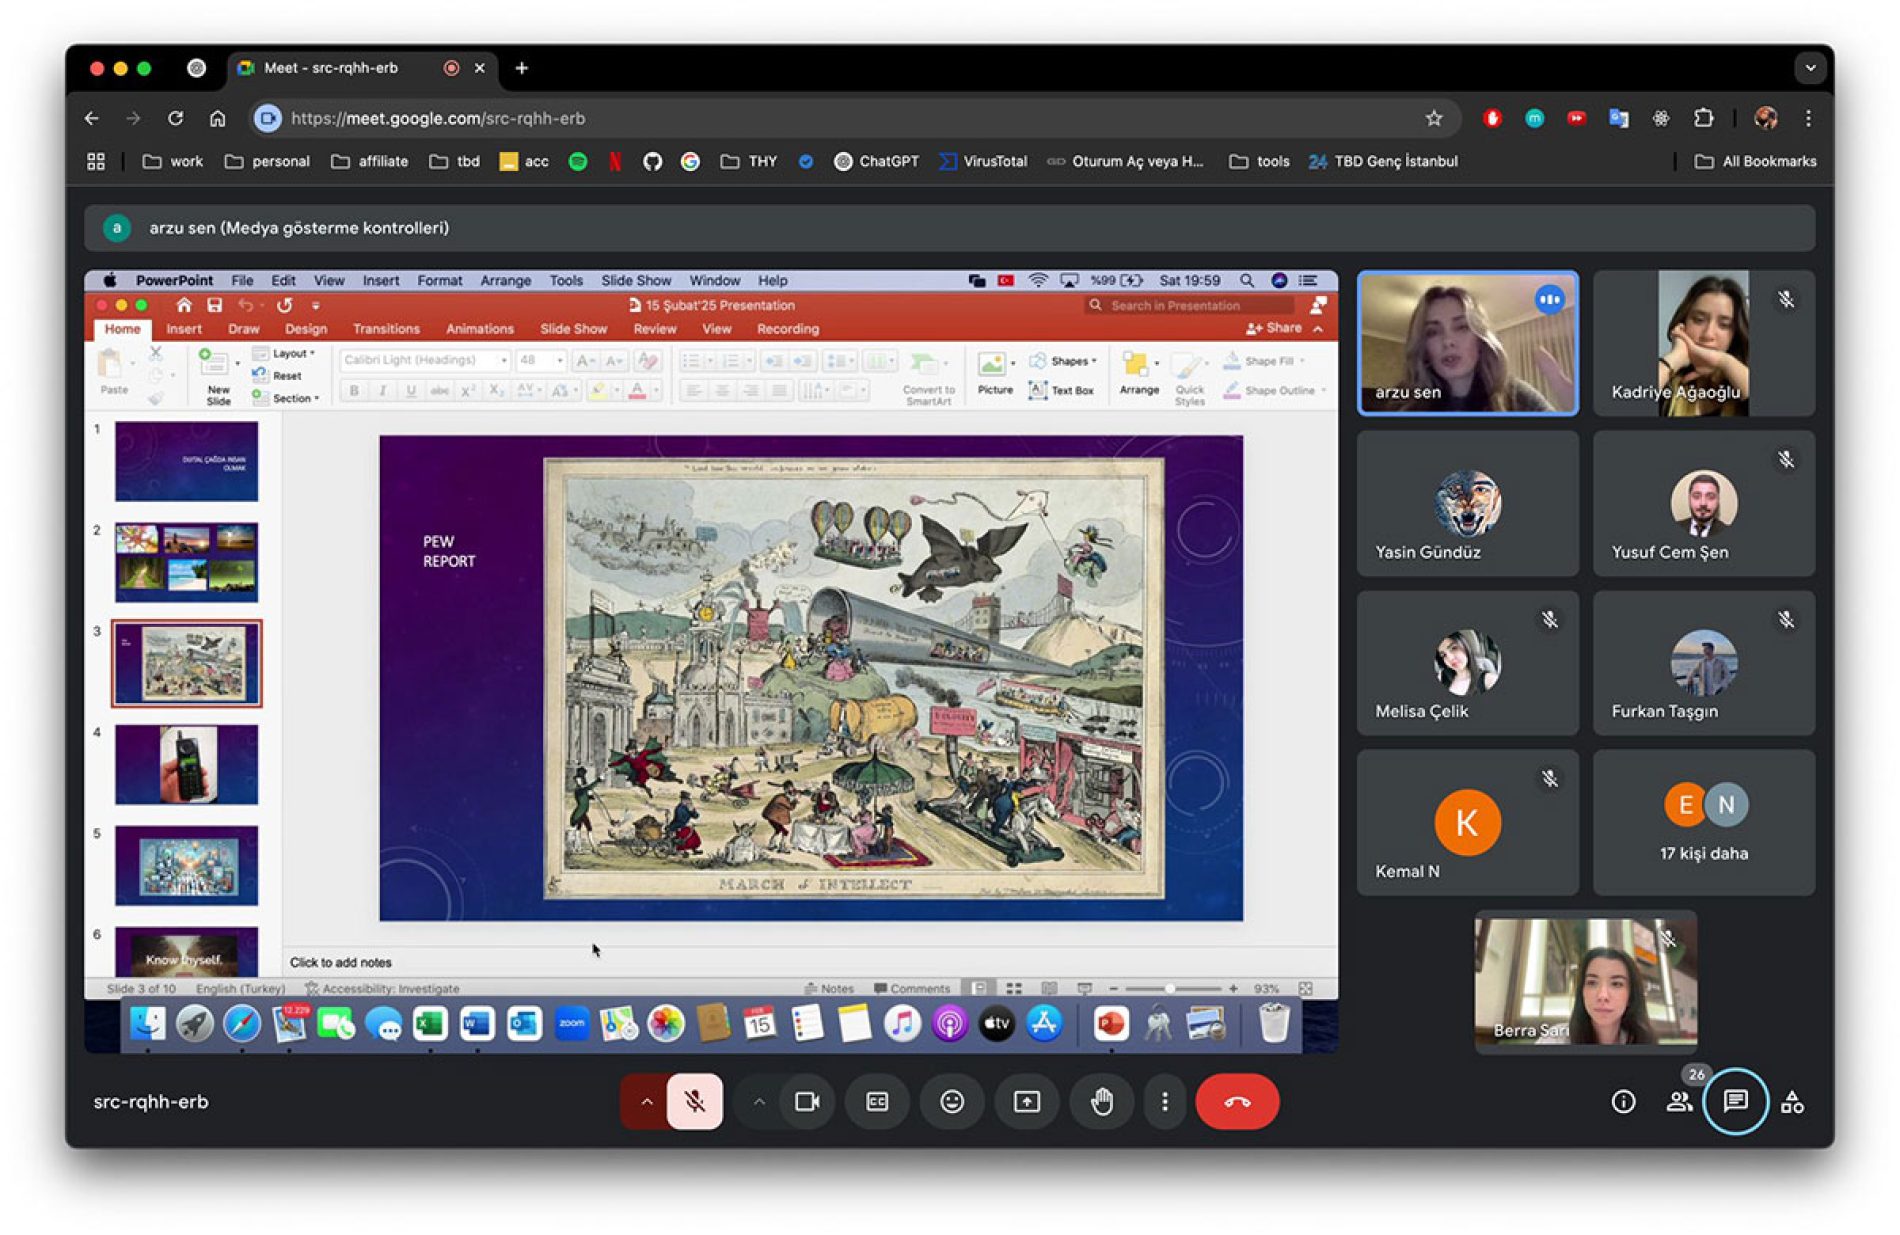
Task: Click the 17 kişi daha tile
Action: pyautogui.click(x=1703, y=822)
